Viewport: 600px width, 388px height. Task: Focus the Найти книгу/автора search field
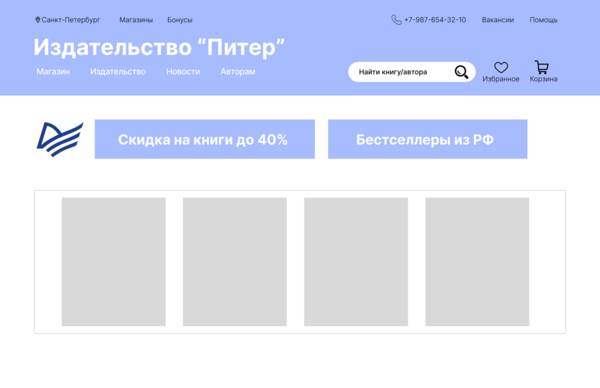412,72
